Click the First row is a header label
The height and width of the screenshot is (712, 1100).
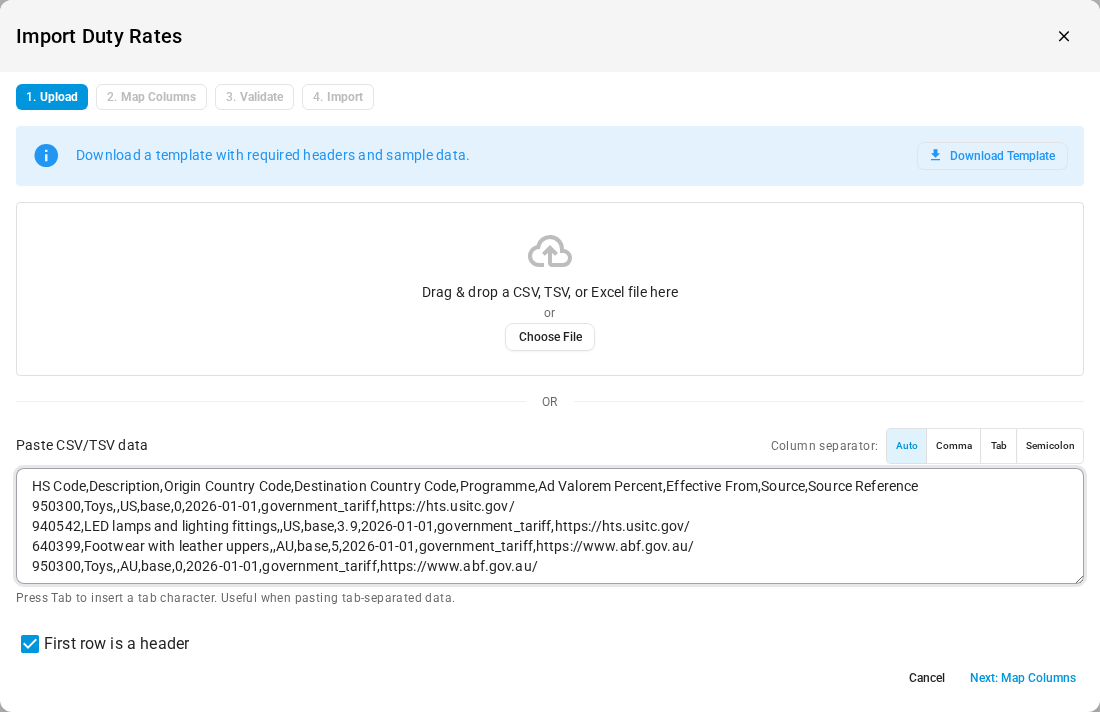116,644
